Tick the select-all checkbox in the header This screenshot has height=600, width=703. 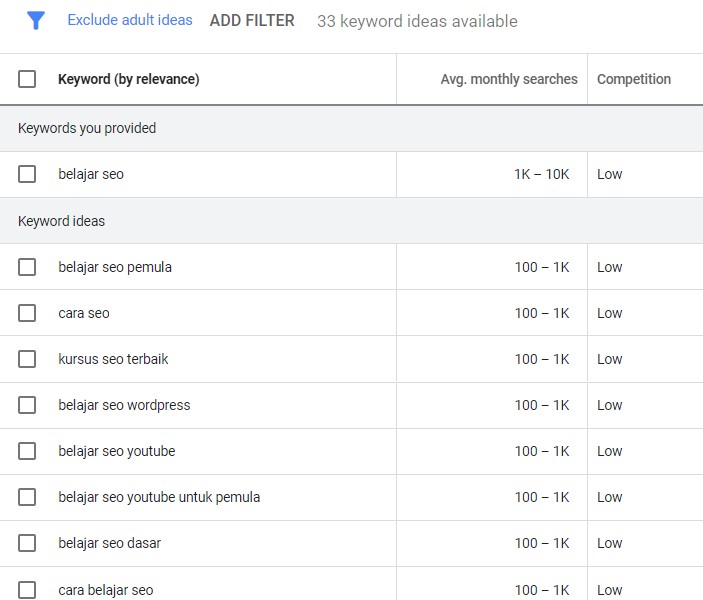(x=27, y=79)
